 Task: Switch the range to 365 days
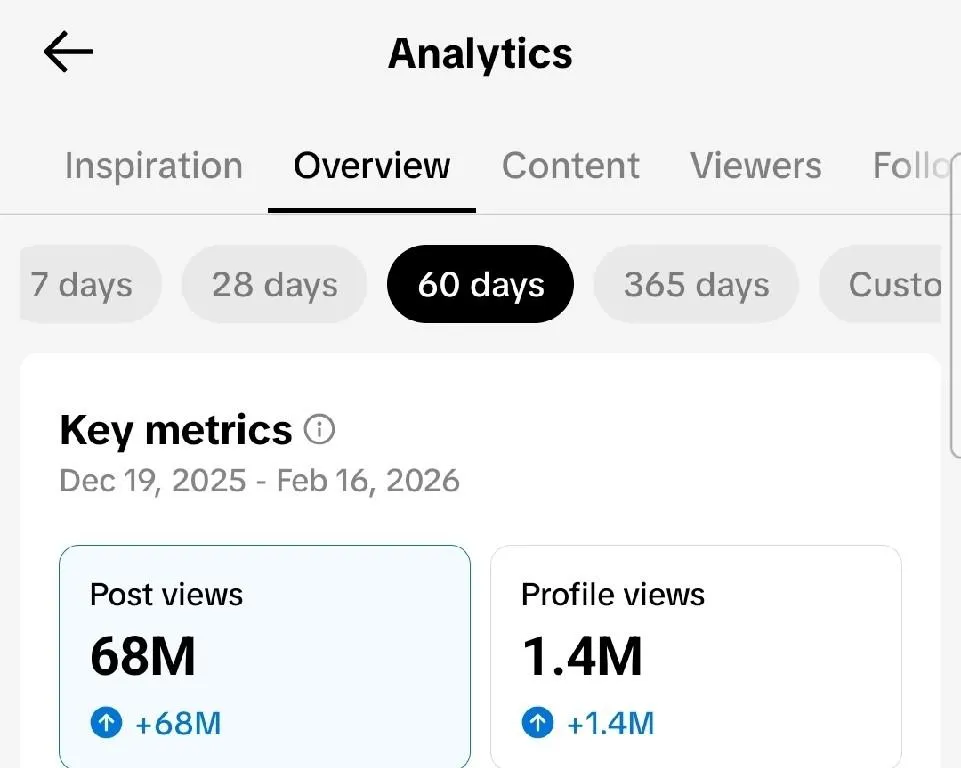(696, 285)
